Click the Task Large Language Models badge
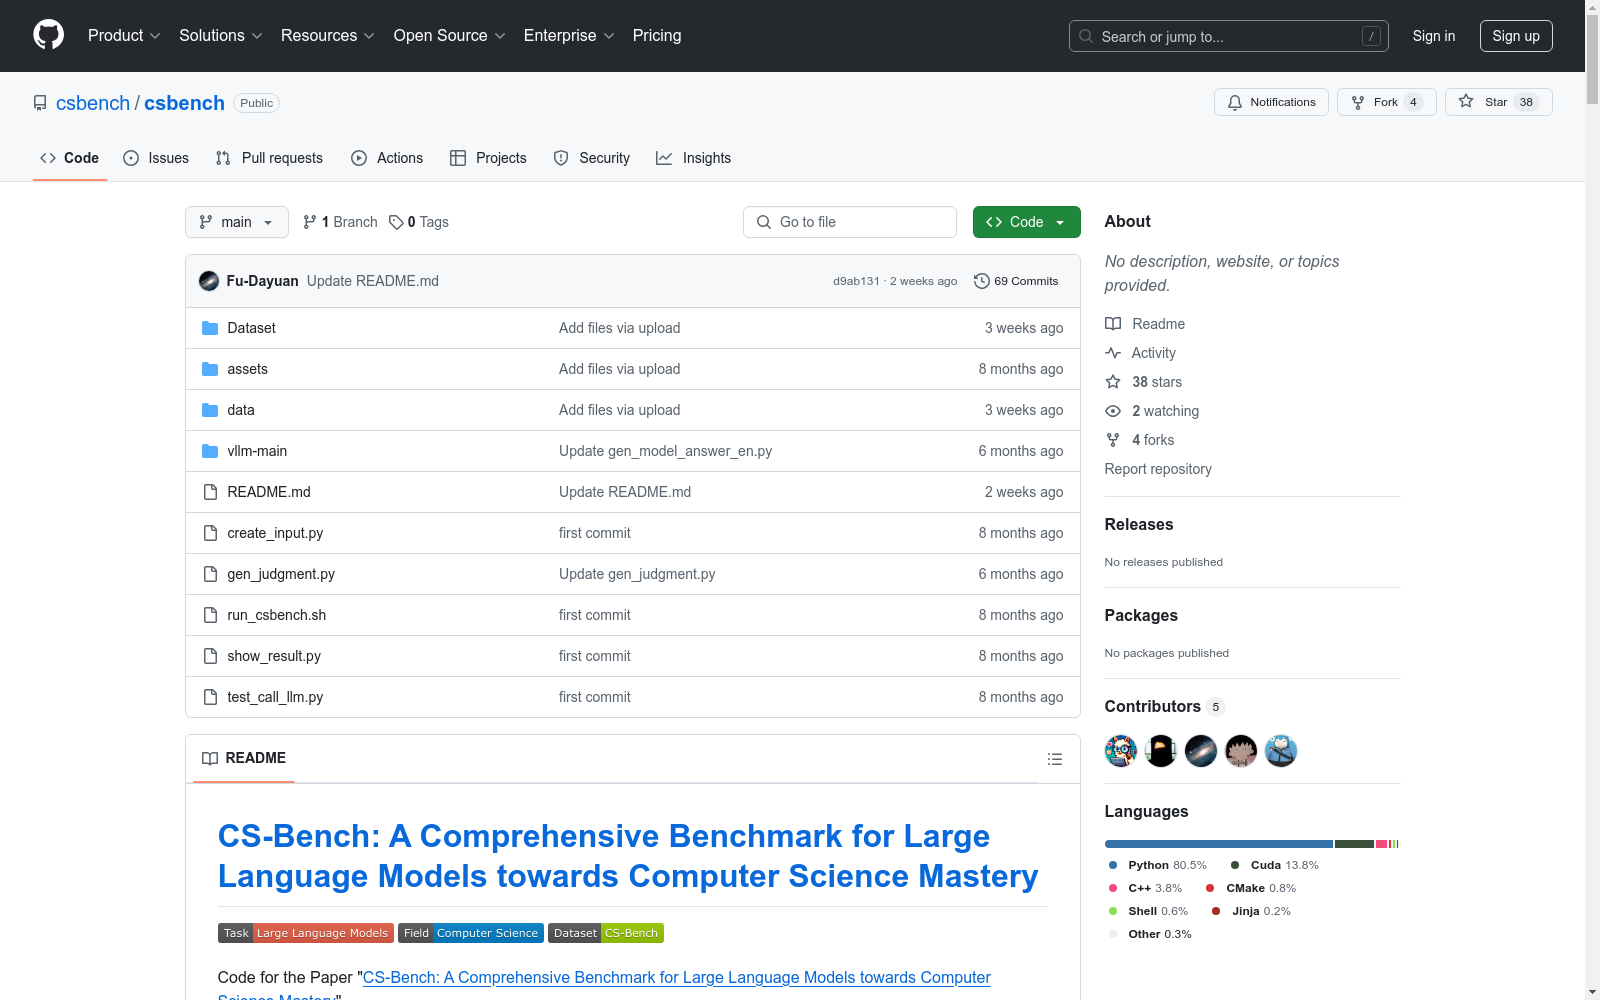 (306, 933)
